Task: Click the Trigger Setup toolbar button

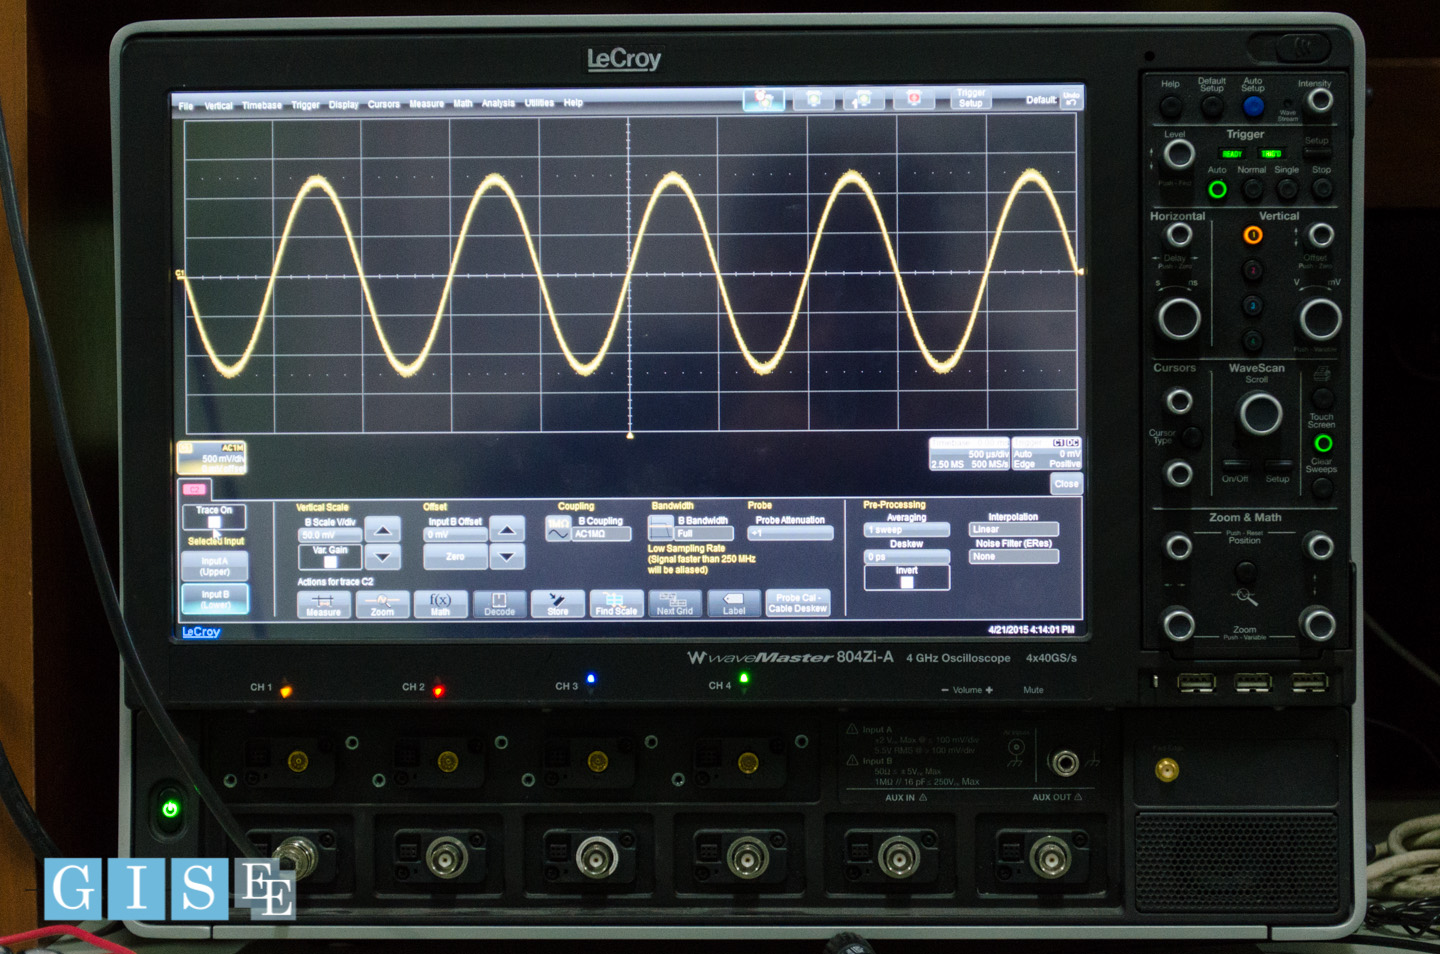Action: coord(971,98)
